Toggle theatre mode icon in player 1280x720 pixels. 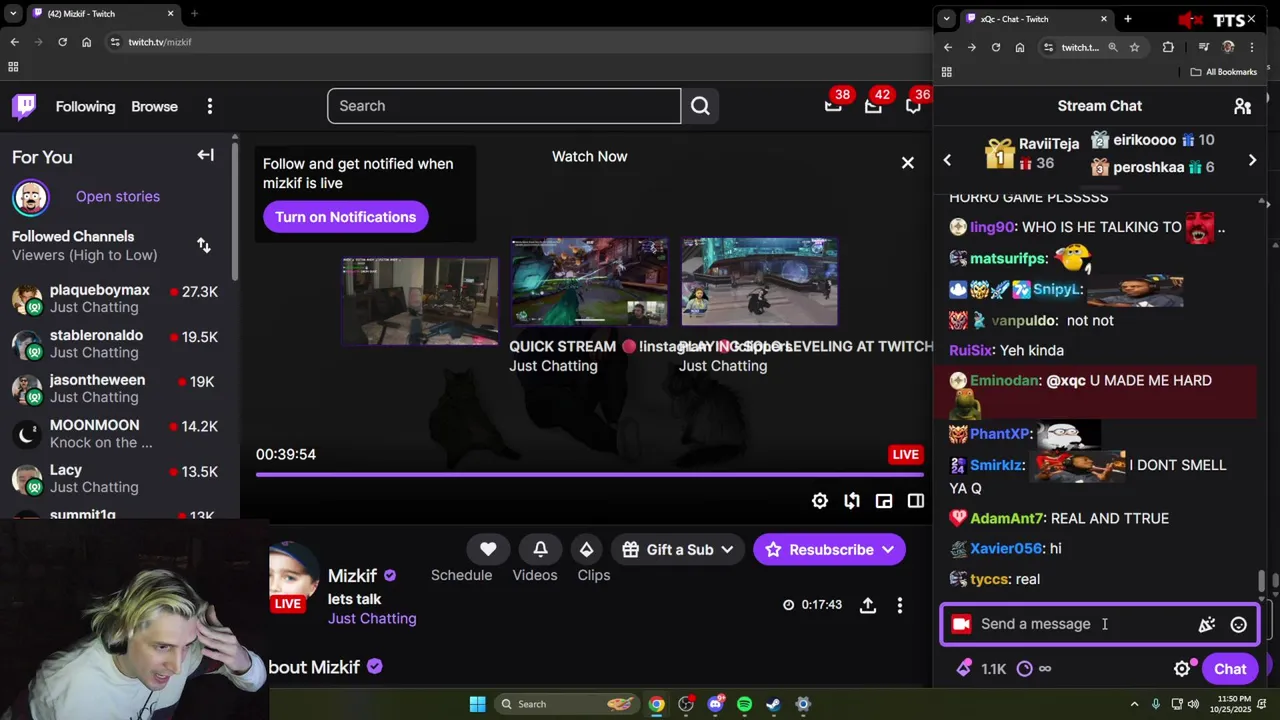[916, 501]
